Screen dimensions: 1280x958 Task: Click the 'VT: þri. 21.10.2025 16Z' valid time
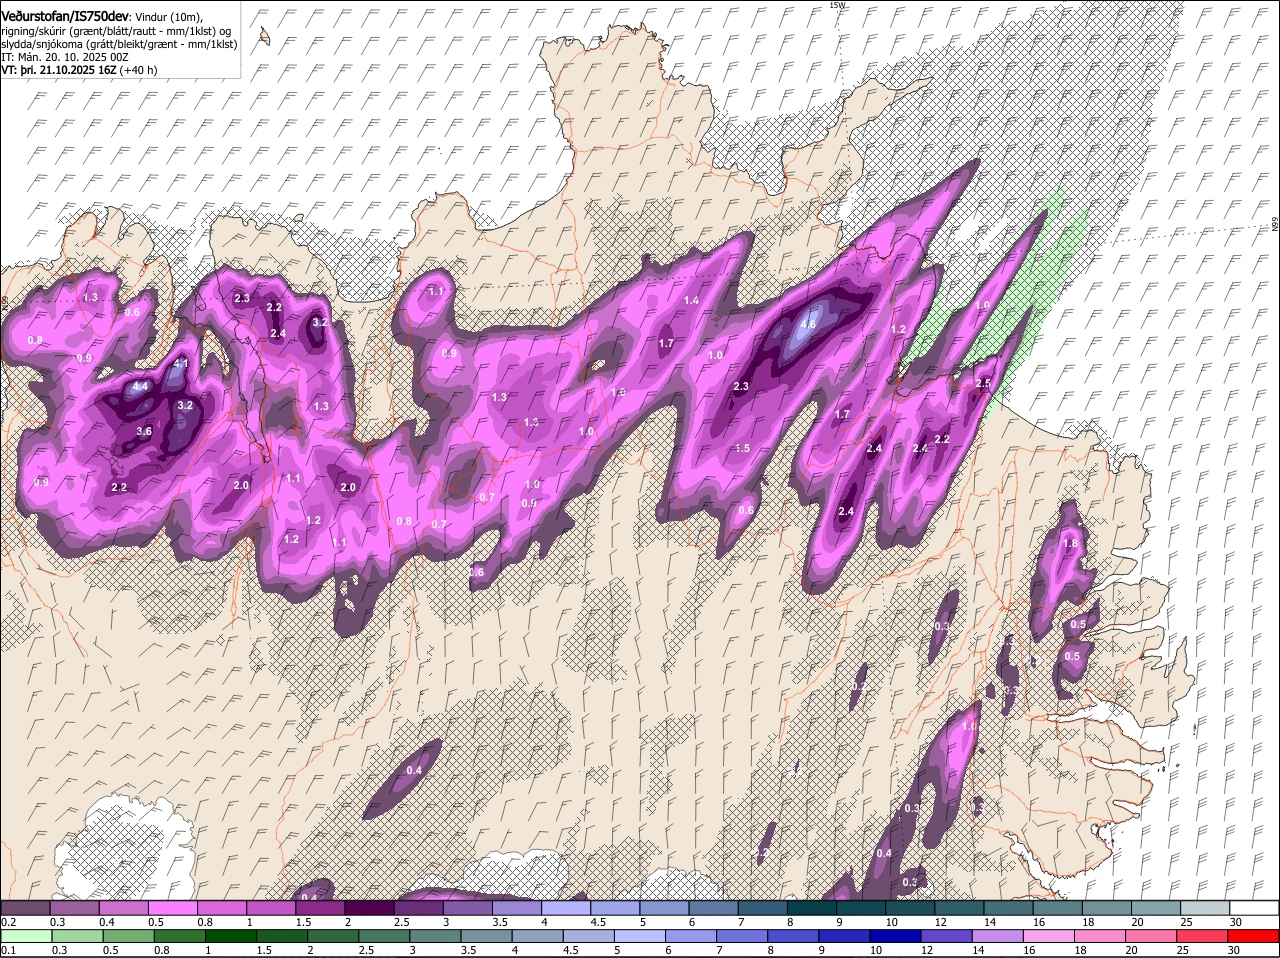[x=60, y=70]
